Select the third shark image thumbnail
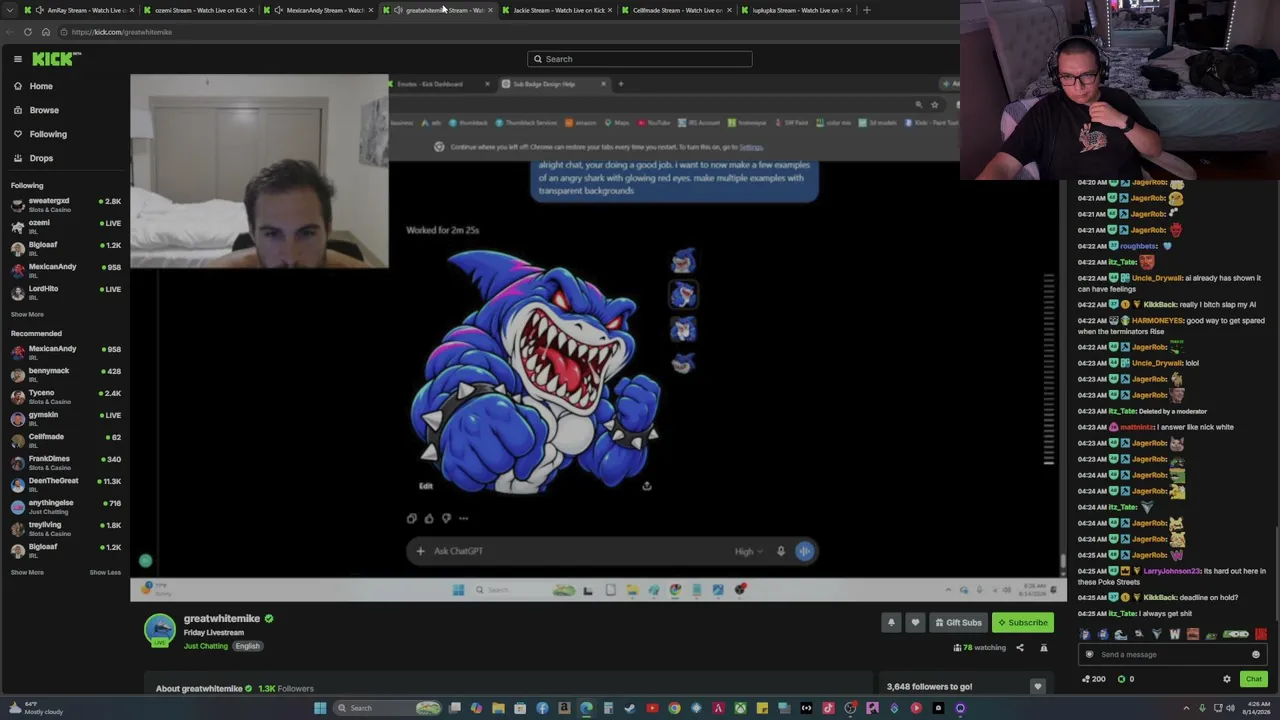 (x=683, y=329)
